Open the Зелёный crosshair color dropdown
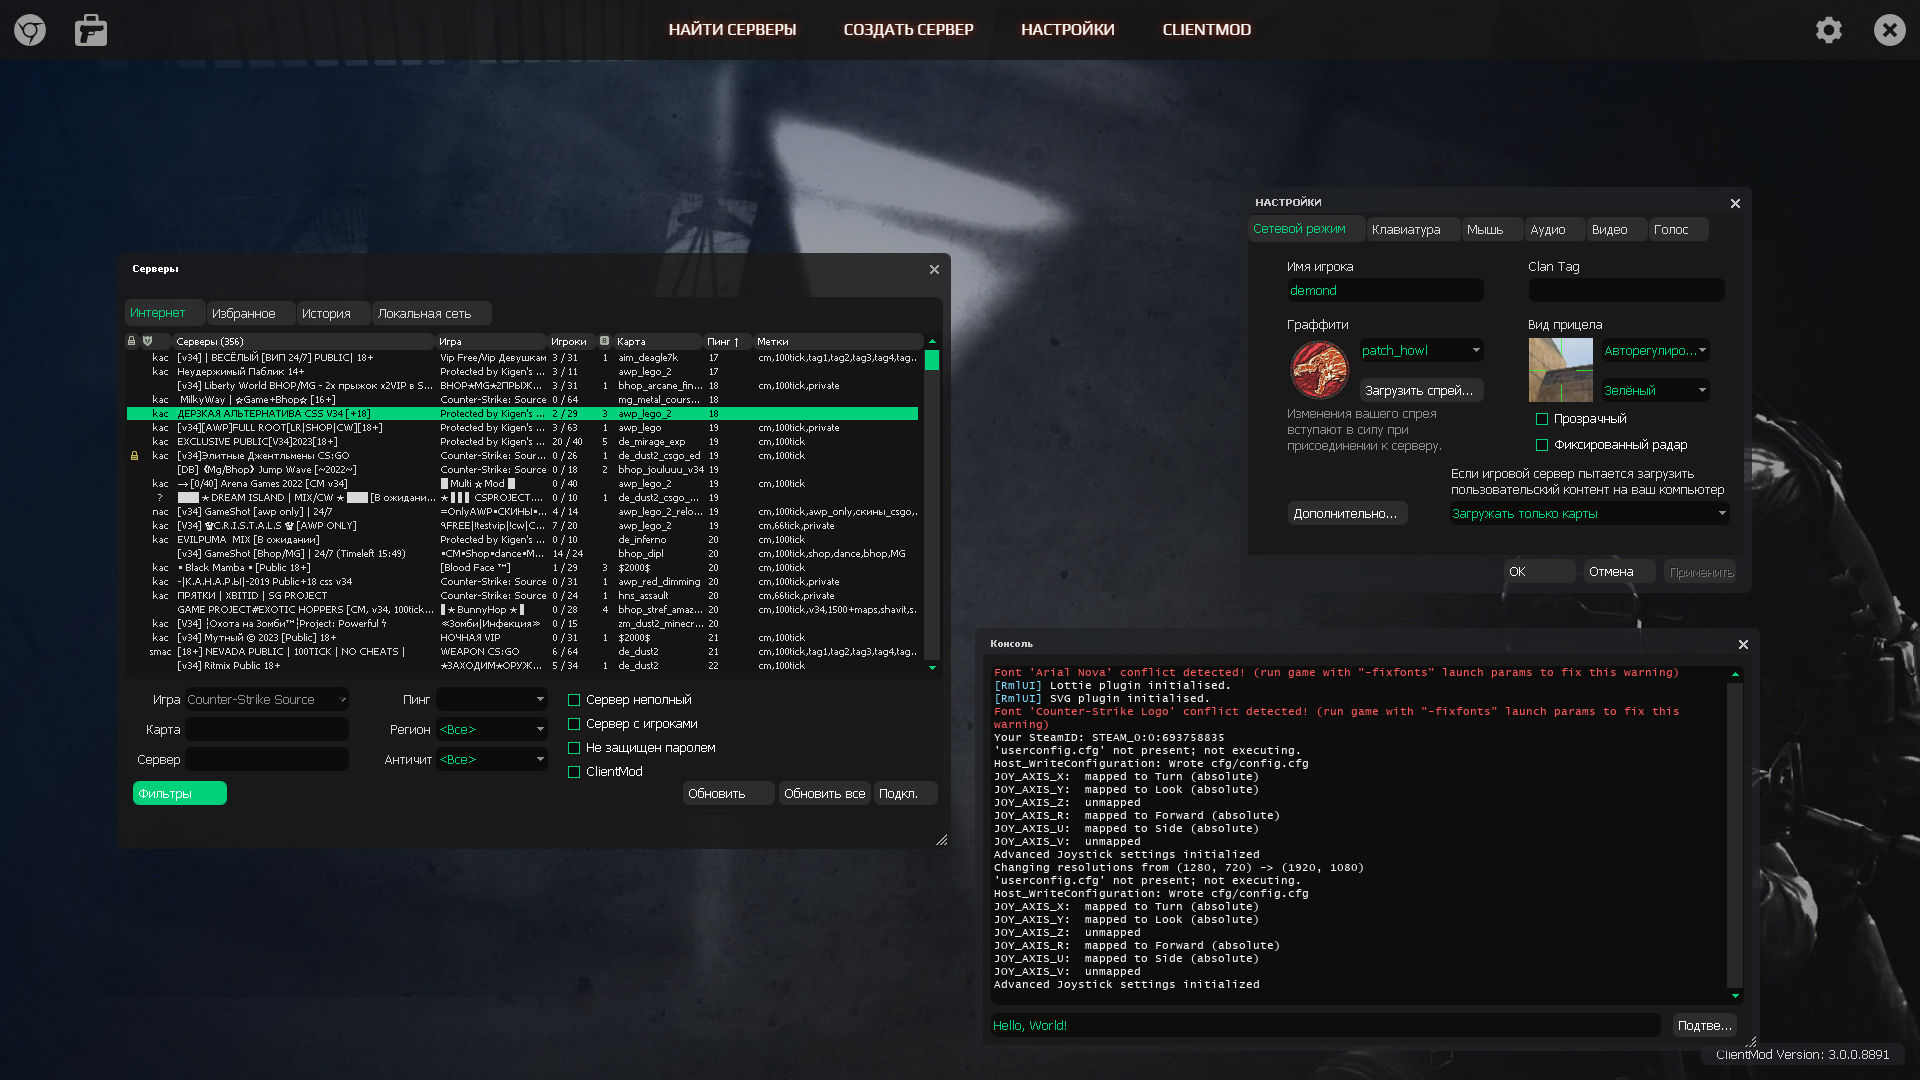The height and width of the screenshot is (1080, 1920). point(1655,390)
